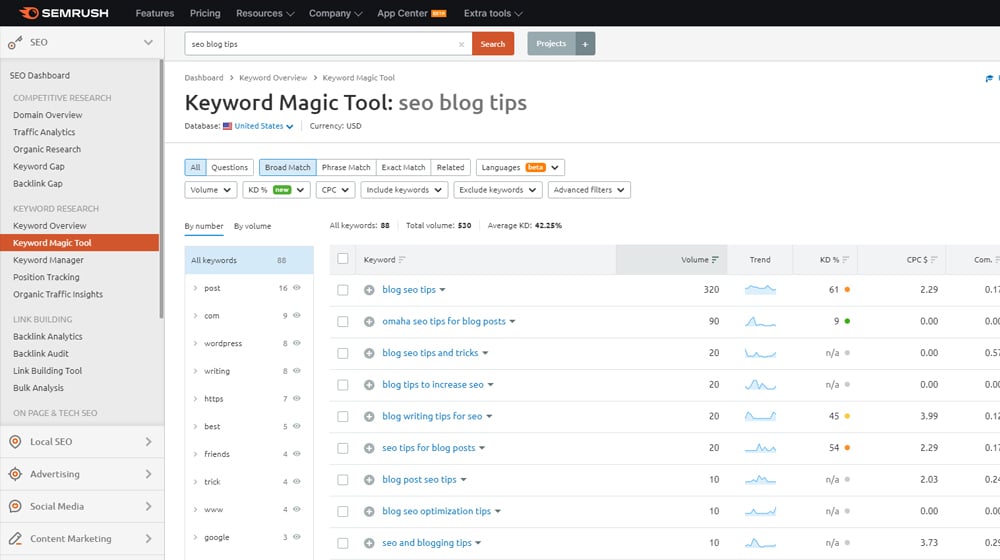Screen dimensions: 1000x560
Task: Open Keyword Overview in sidebar
Action: [50, 226]
